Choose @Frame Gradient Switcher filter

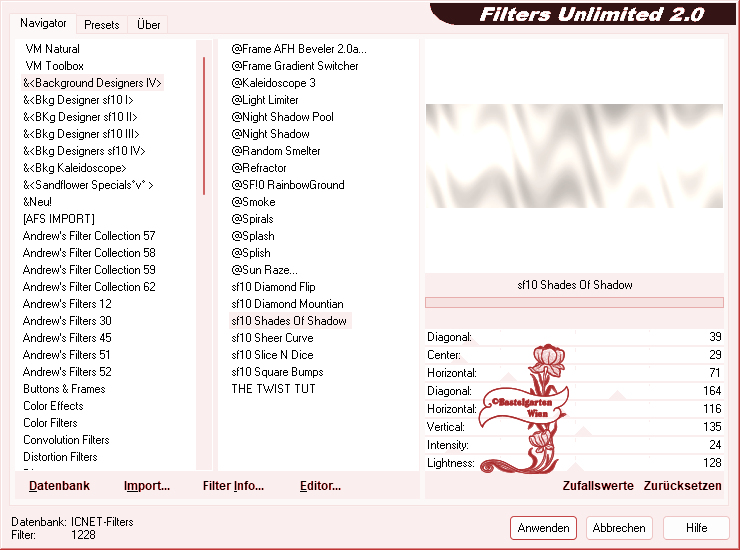[294, 66]
